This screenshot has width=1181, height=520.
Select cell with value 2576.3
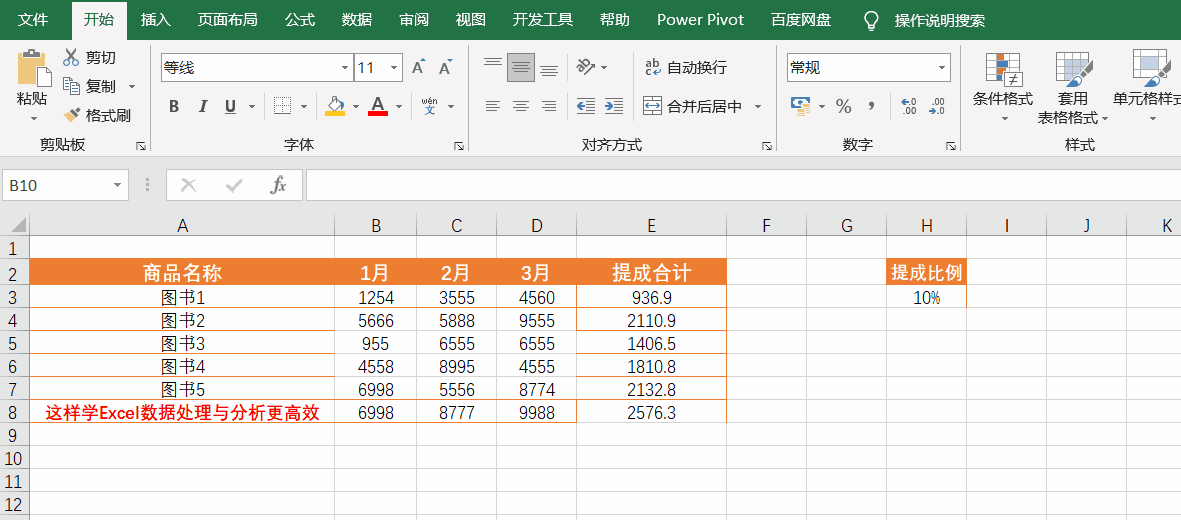tap(652, 412)
